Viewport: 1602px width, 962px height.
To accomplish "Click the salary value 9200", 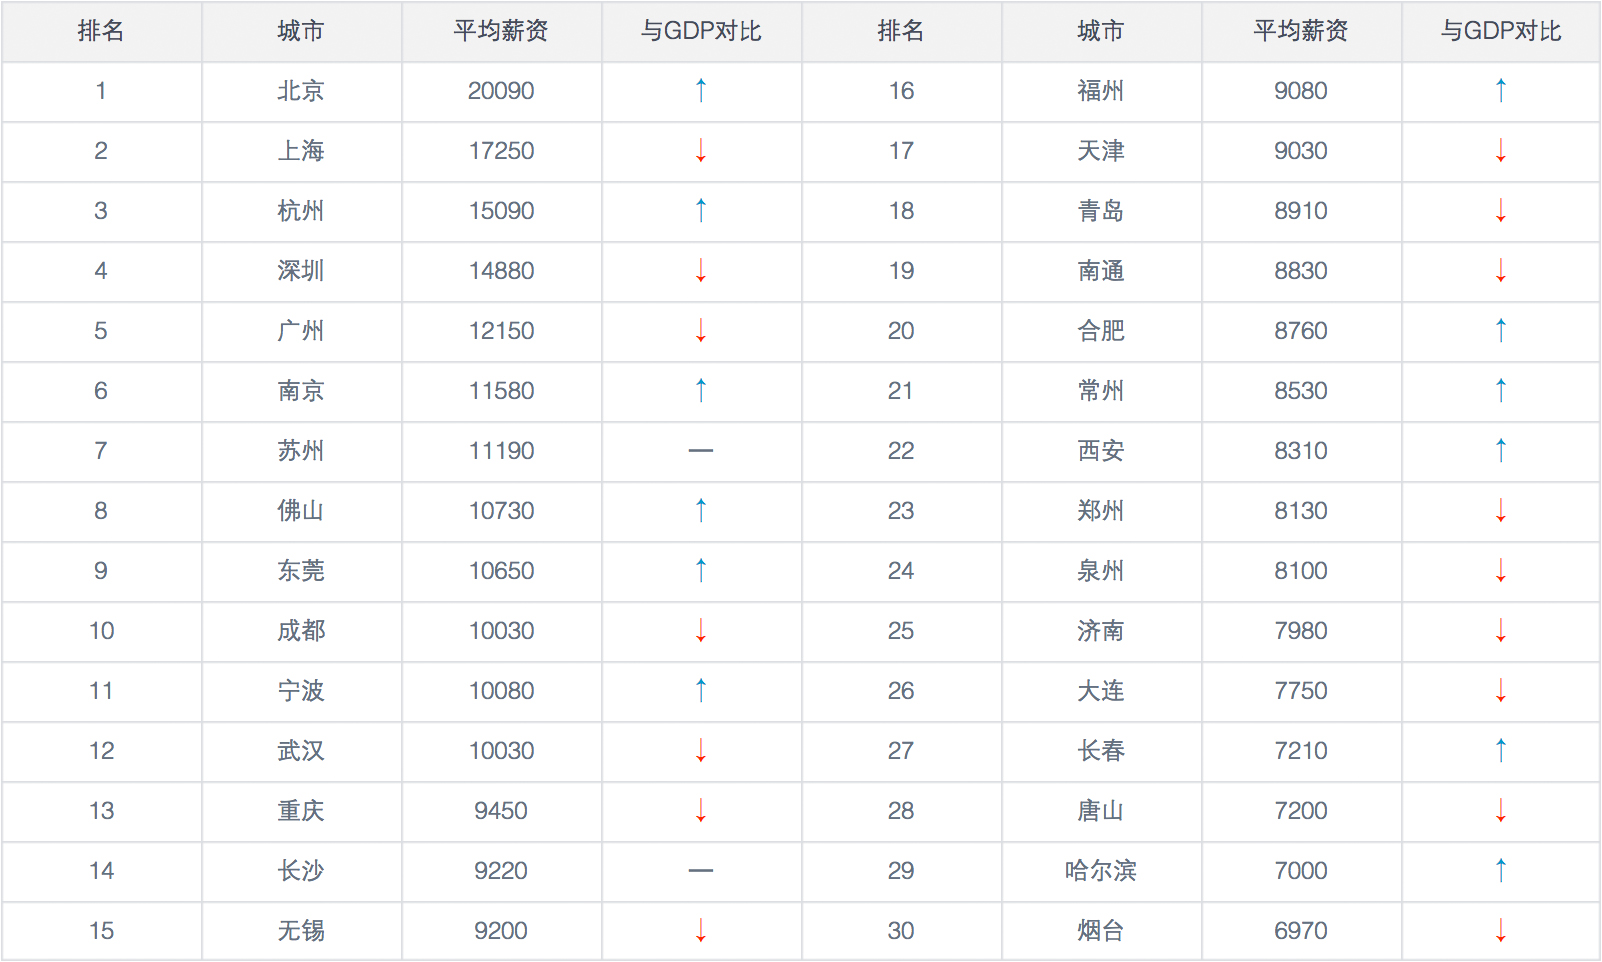I will click(501, 931).
